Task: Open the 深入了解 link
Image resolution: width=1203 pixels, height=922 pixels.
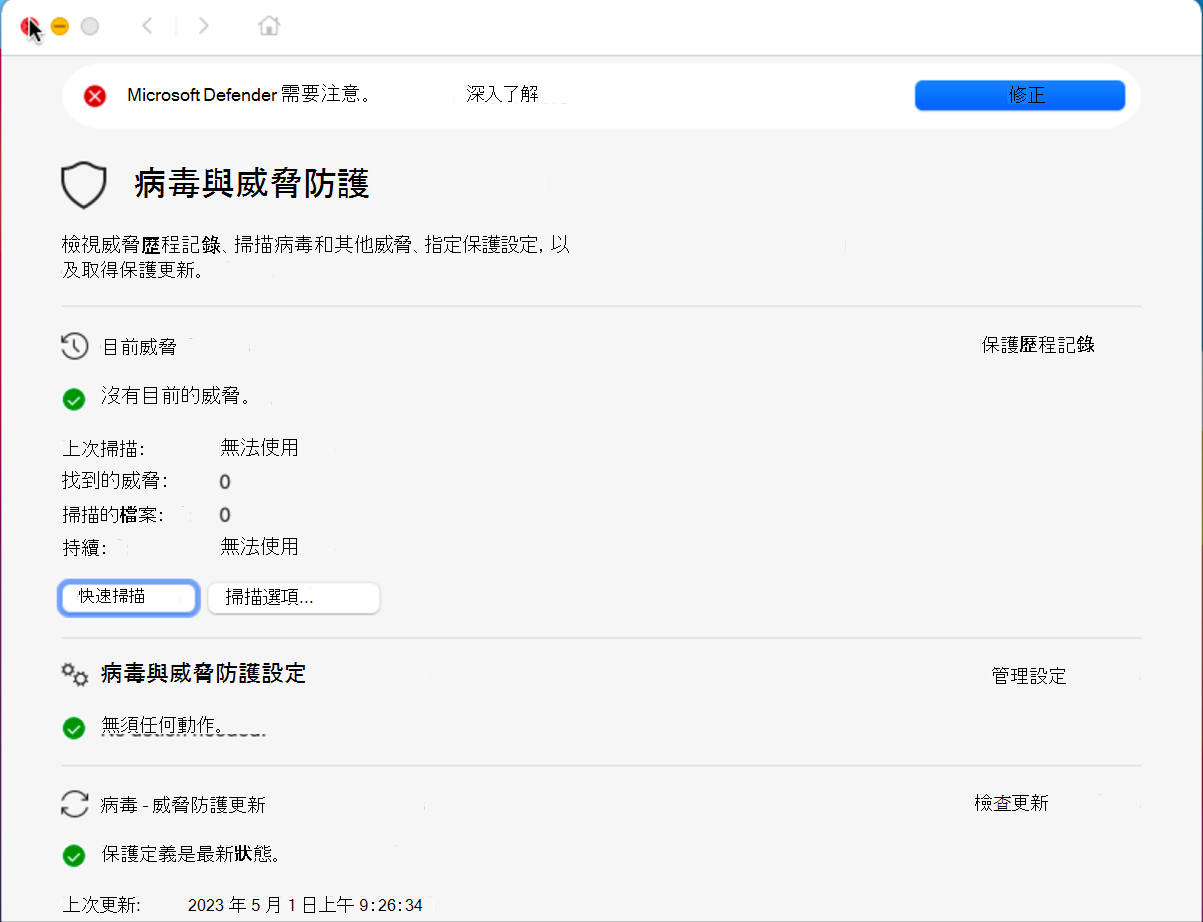Action: [x=503, y=95]
